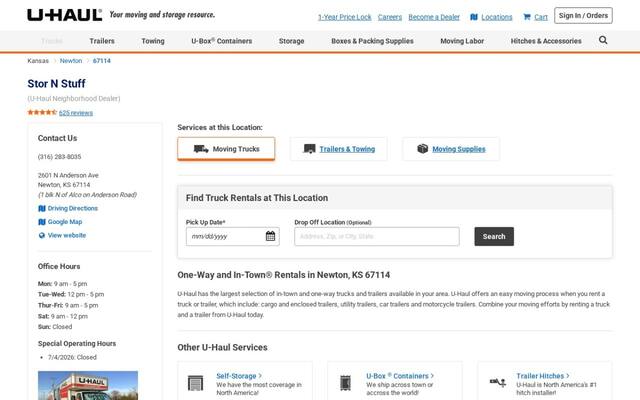640x400 pixels.
Task: Focus the Pick Up Date field
Action: [233, 236]
